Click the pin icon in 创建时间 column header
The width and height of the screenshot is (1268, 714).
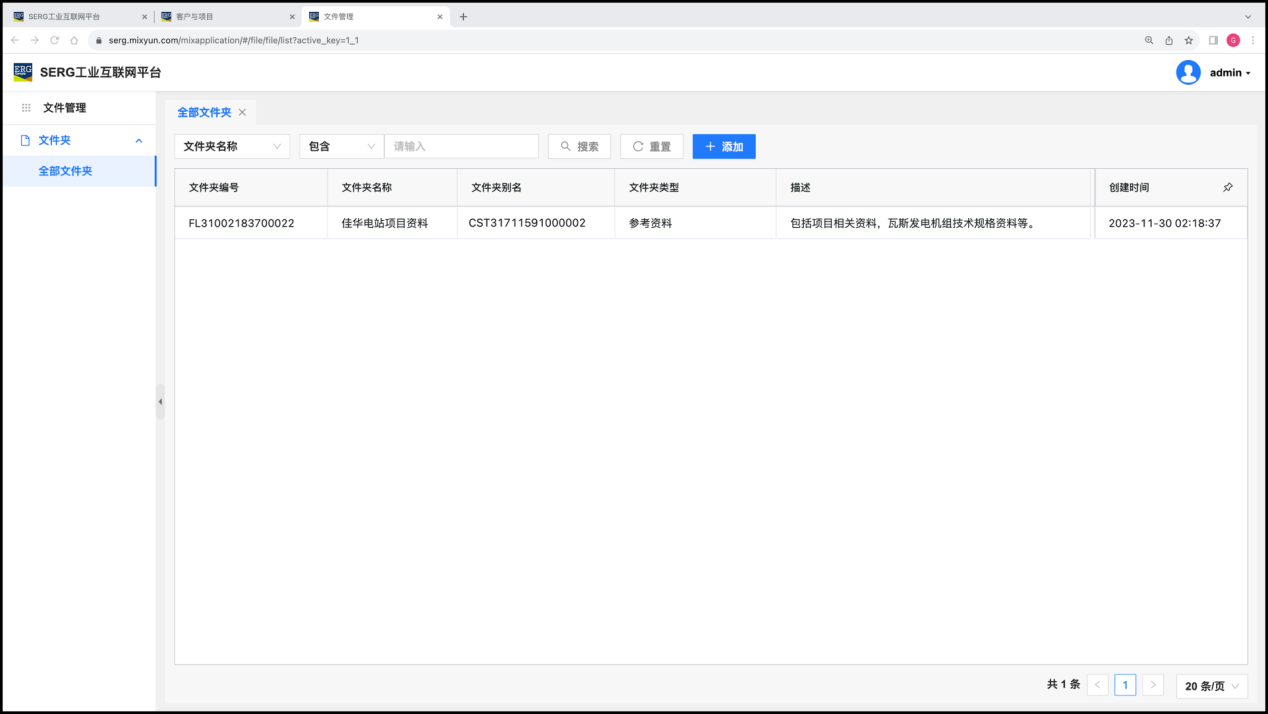point(1228,188)
